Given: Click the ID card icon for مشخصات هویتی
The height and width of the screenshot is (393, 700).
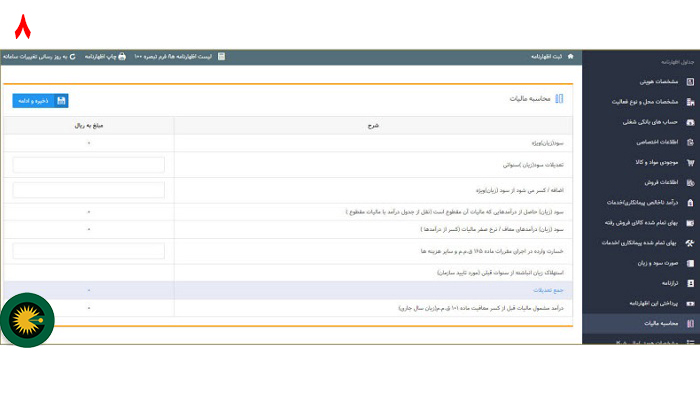Looking at the screenshot, I should (x=690, y=82).
